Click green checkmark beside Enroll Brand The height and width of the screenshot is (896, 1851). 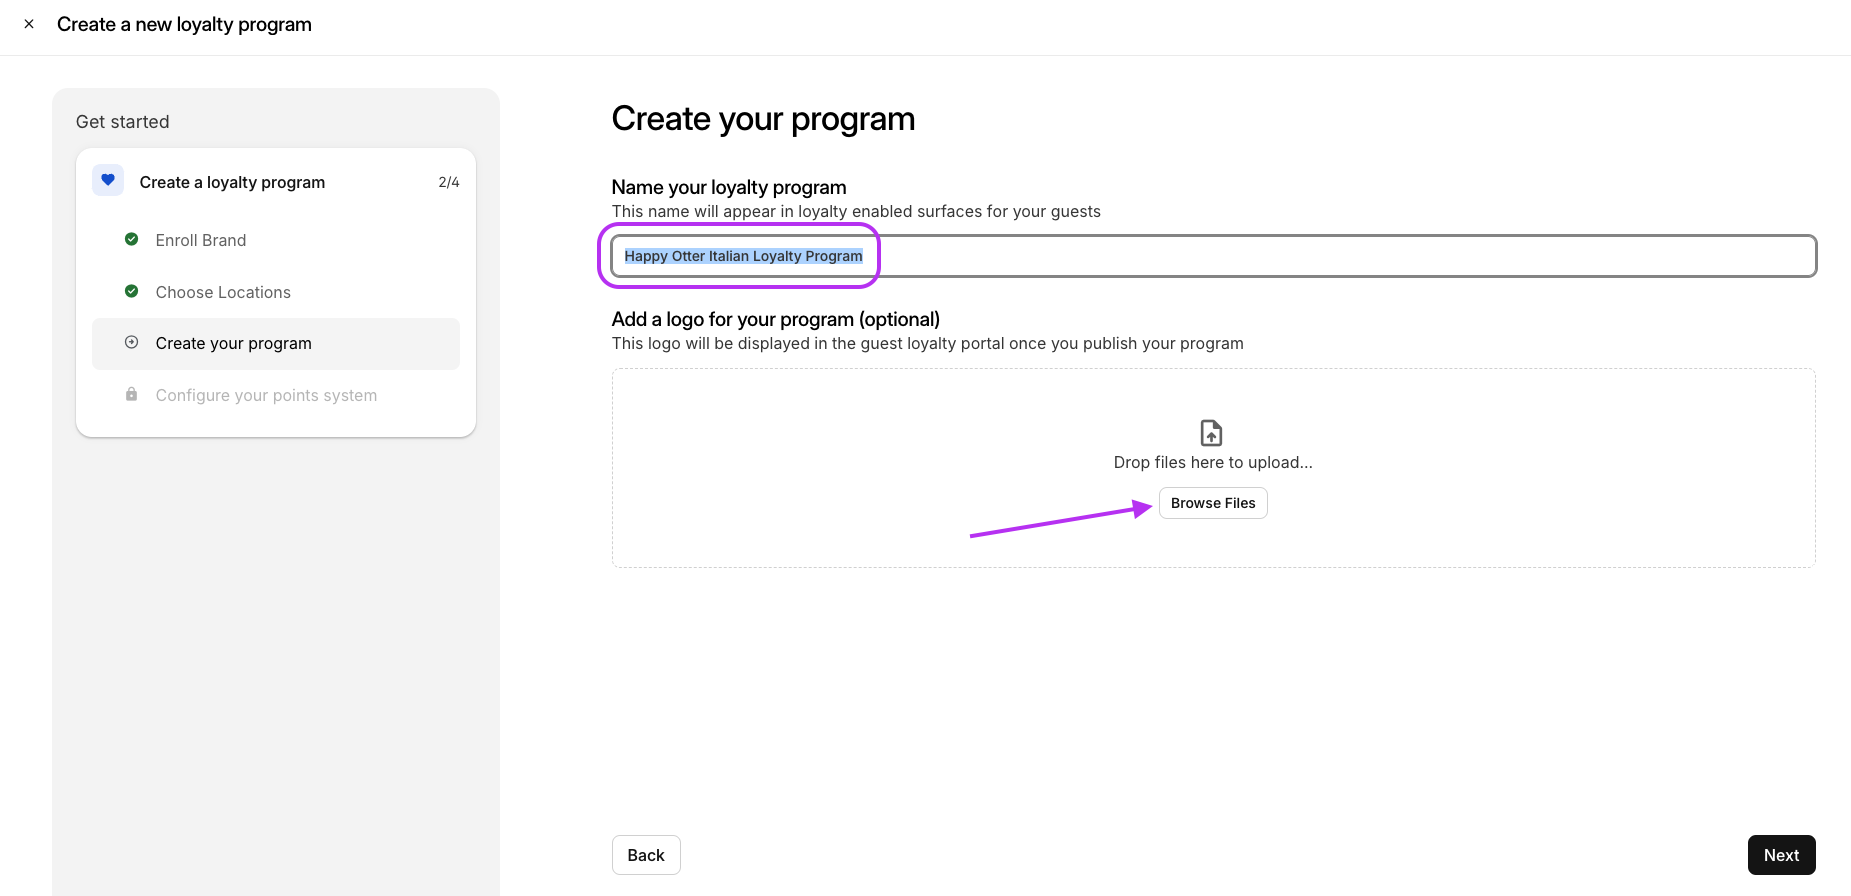click(131, 239)
